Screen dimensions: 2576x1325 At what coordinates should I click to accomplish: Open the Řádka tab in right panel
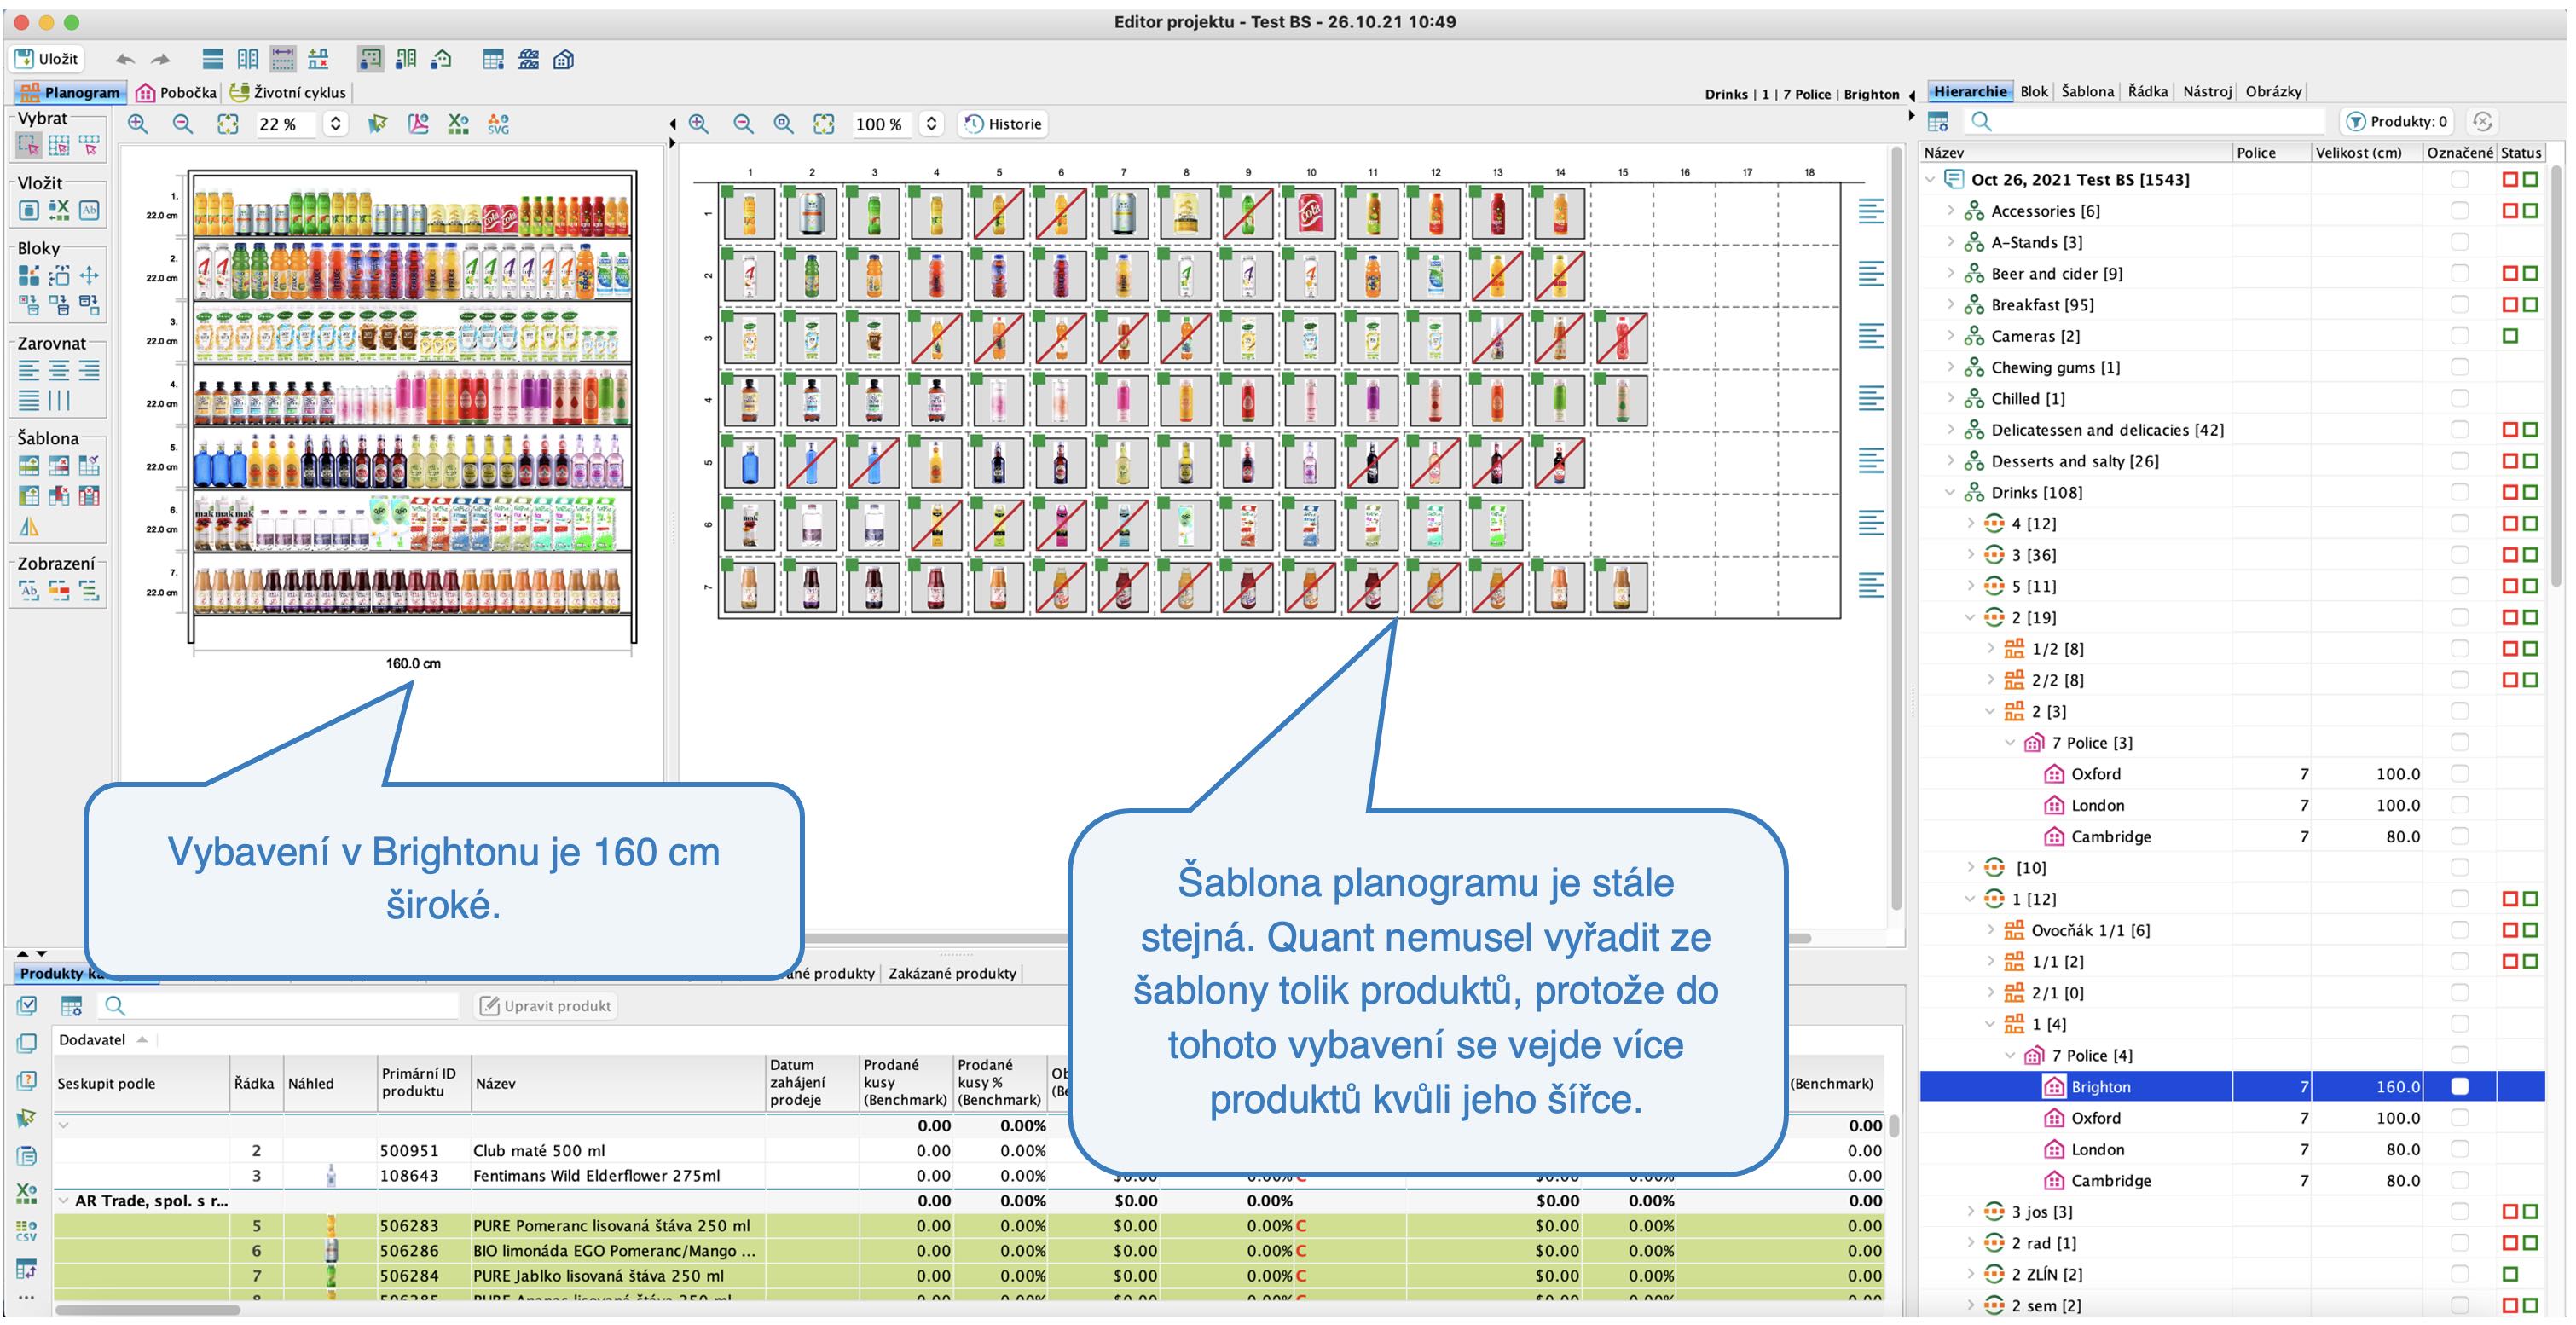coord(2147,91)
